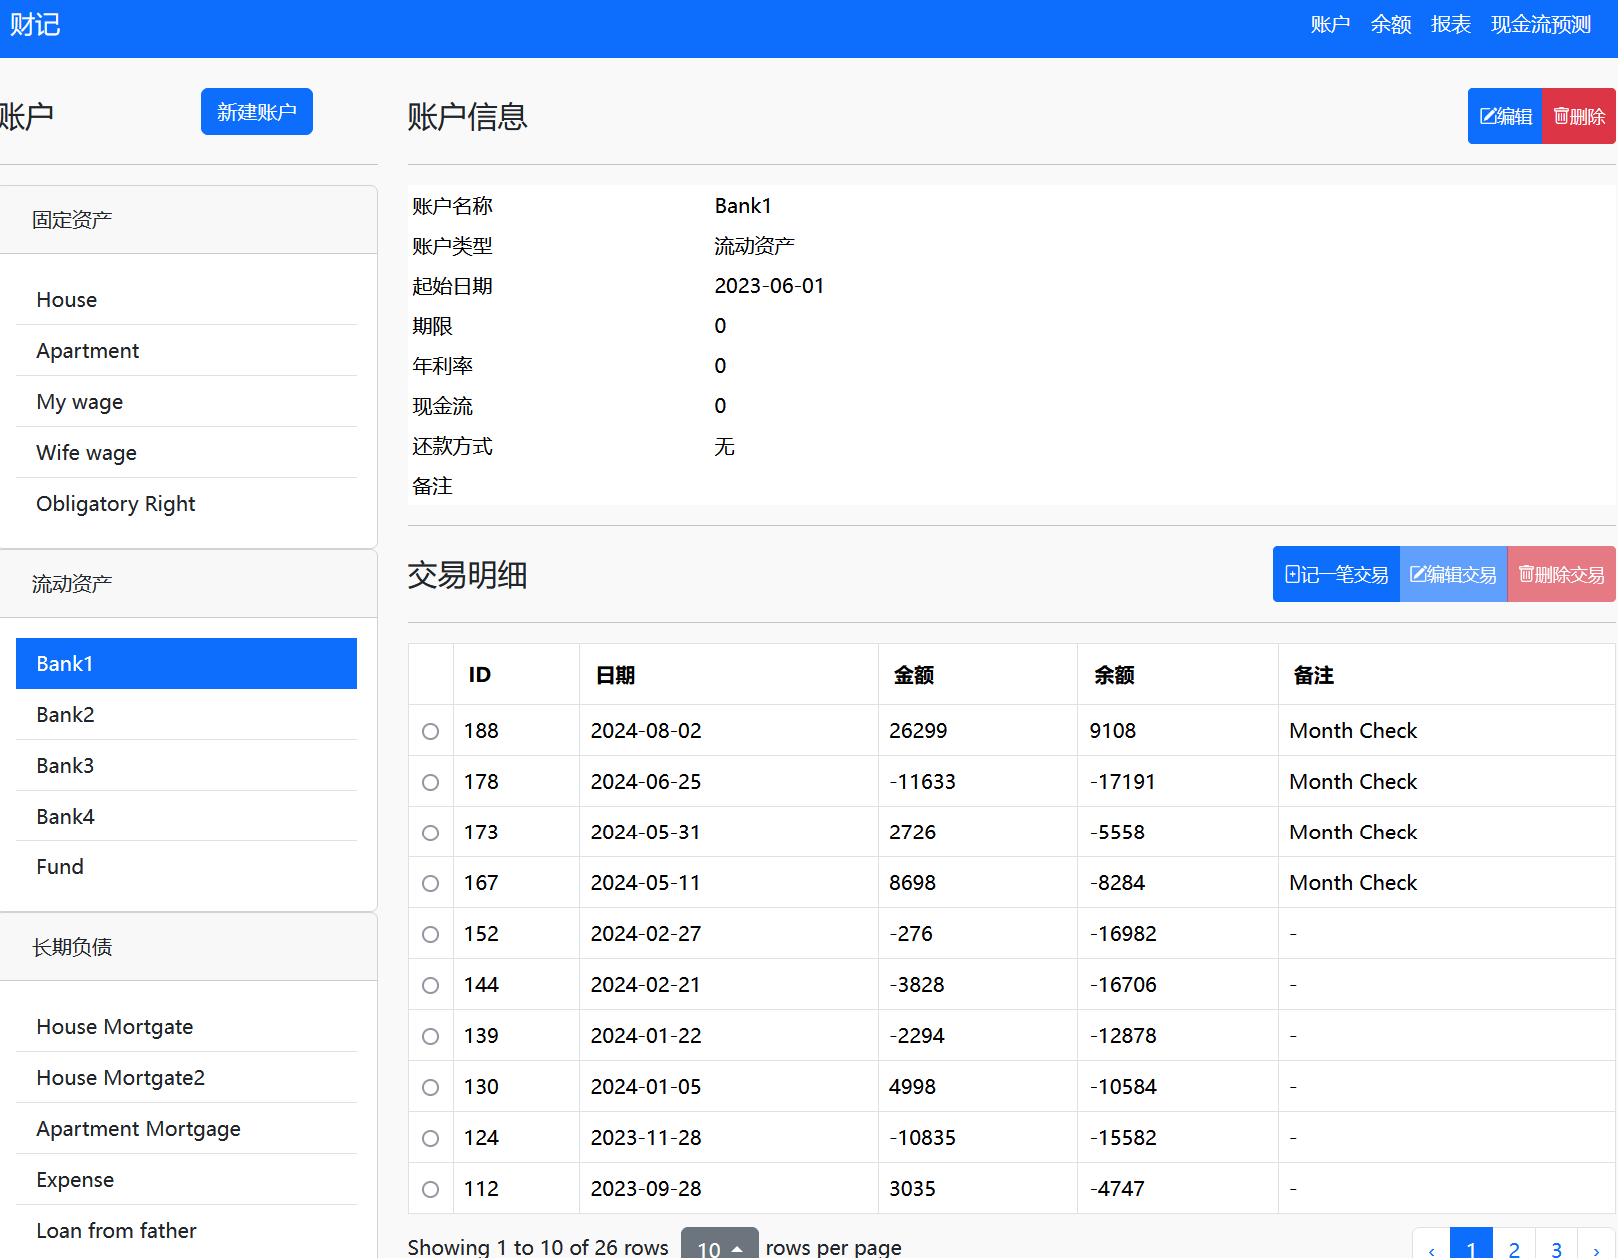Image resolution: width=1618 pixels, height=1258 pixels.
Task: Open the 报表 navigation item
Action: pyautogui.click(x=1450, y=25)
